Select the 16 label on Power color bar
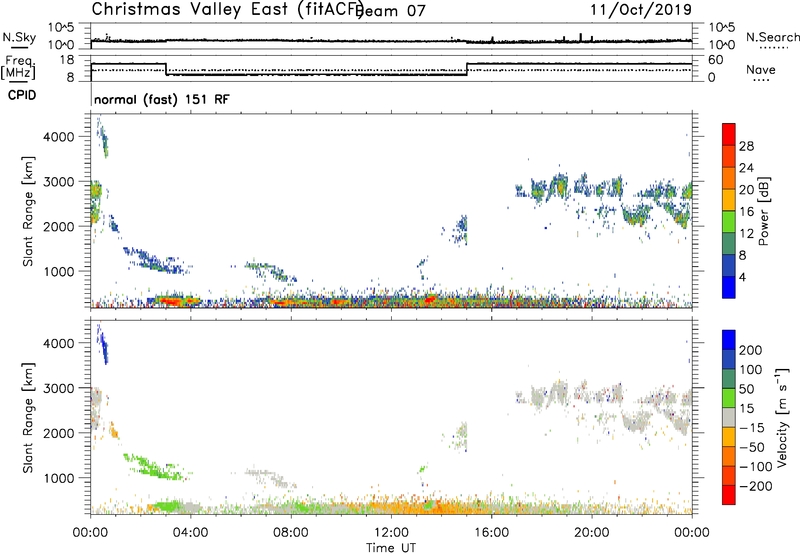The height and width of the screenshot is (554, 800). [x=746, y=212]
